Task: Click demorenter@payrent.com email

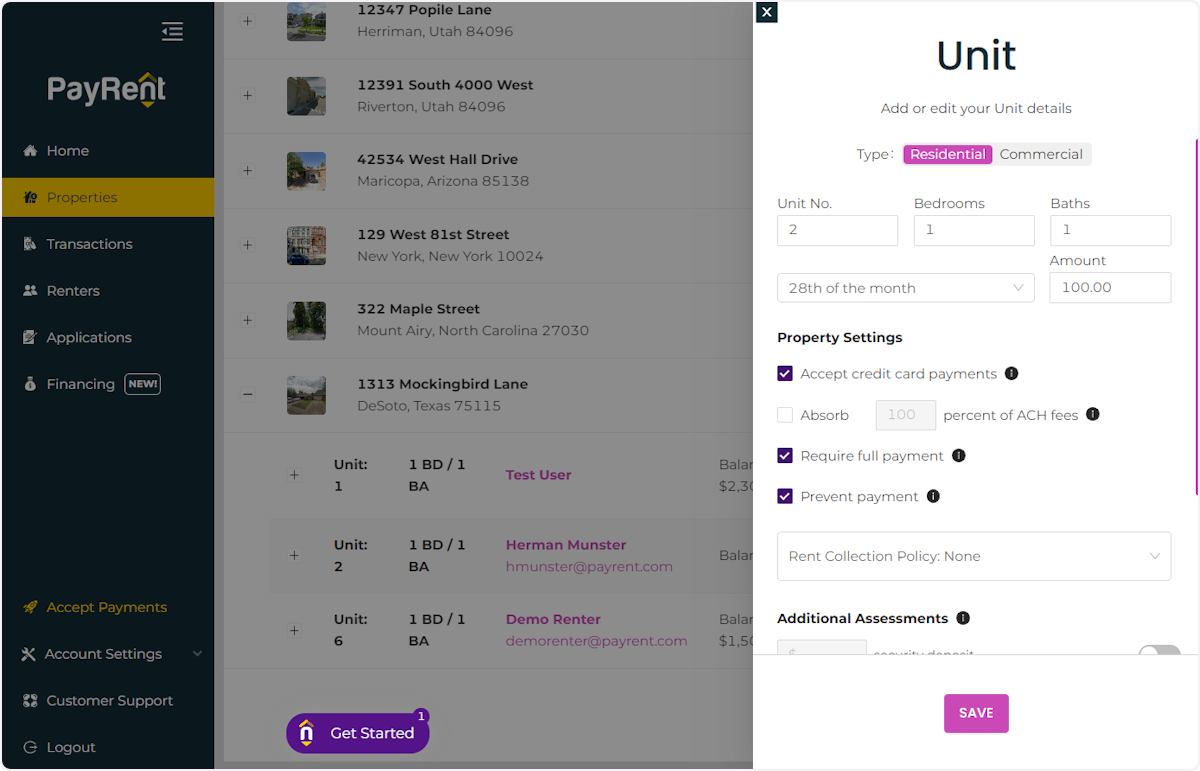Action: (596, 641)
